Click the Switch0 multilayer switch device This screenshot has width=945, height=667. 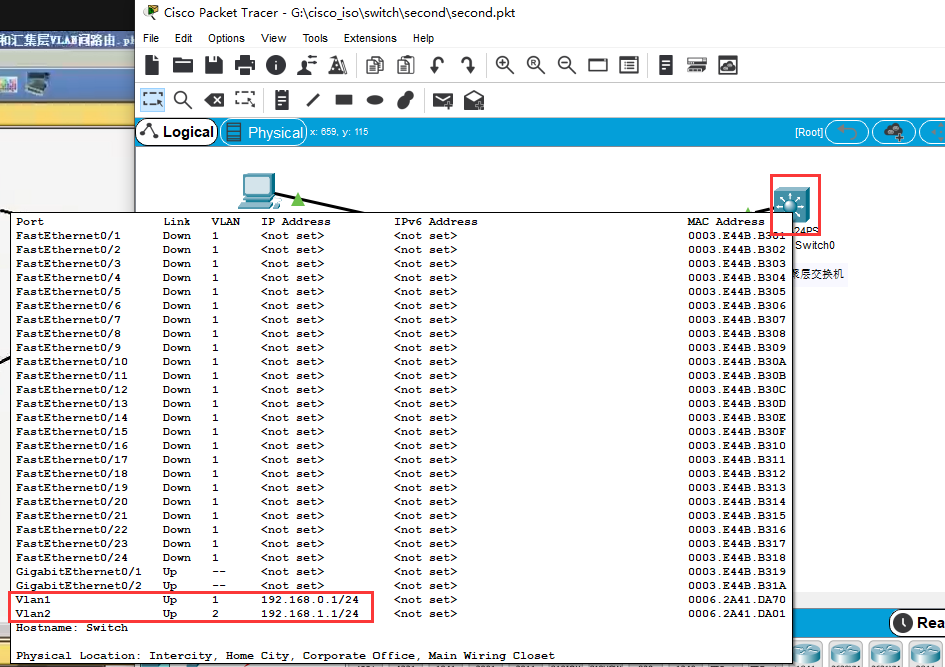pos(791,205)
